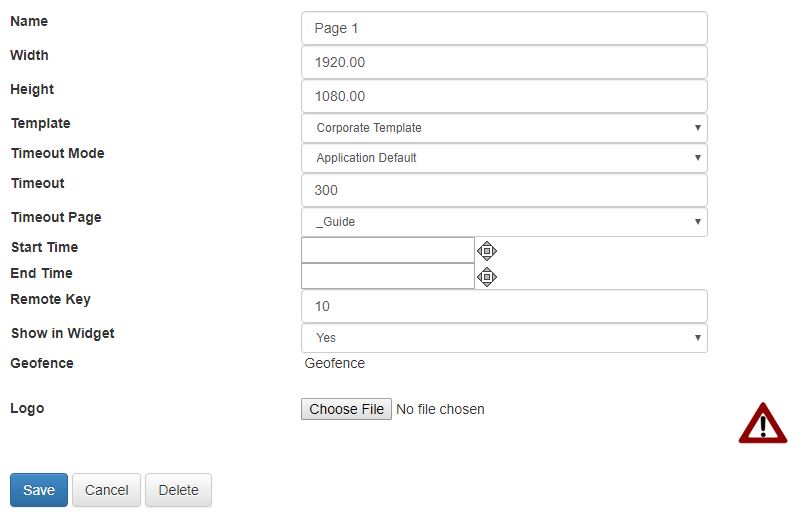Click Choose File for Logo
Screen dimensions: 803x517
pos(346,409)
